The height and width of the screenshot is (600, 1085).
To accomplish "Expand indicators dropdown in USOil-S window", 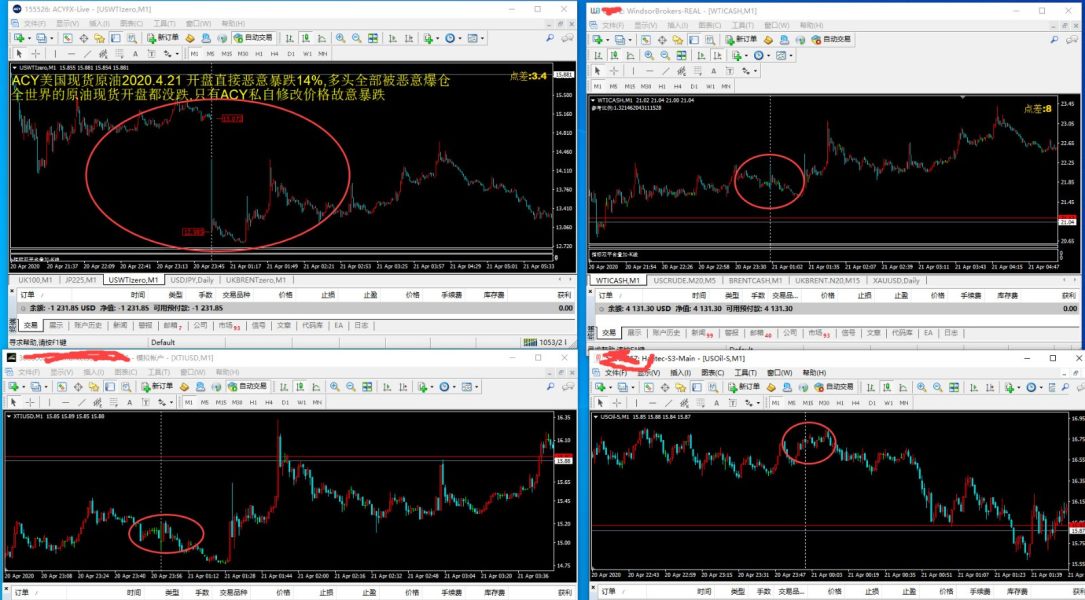I will pos(1019,387).
